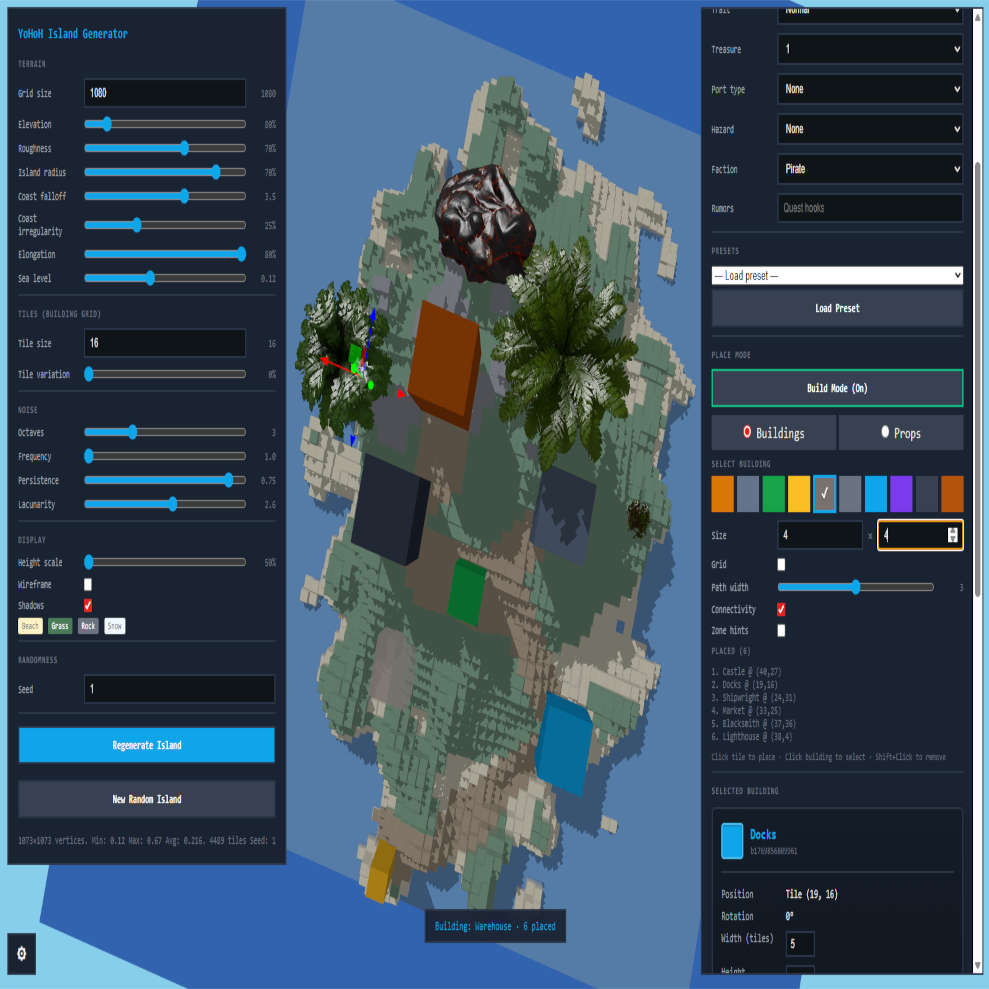Viewport: 989px width, 989px height.
Task: Select the dark brown building swatch
Action: point(952,493)
